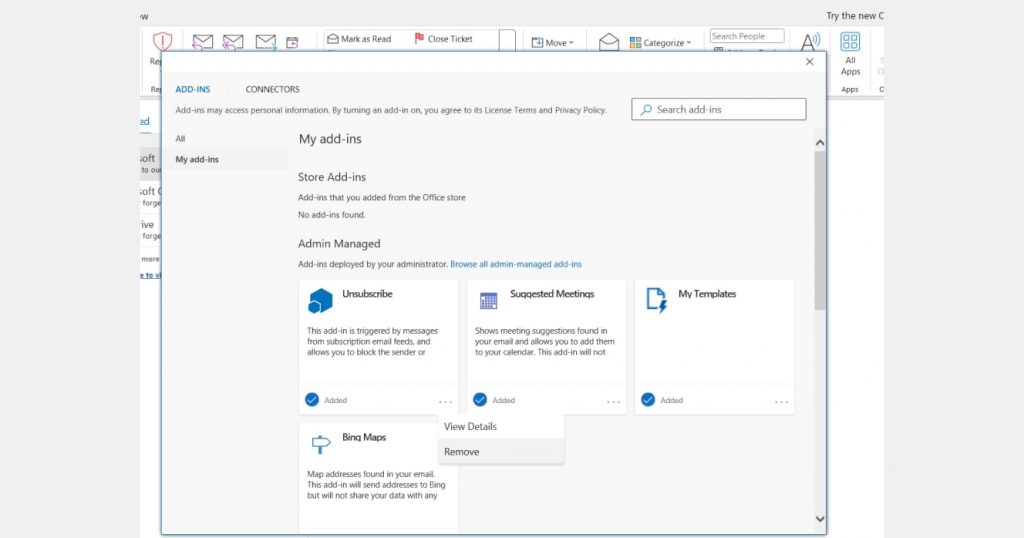This screenshot has width=1024, height=538.
Task: Click the Suggested Meetings calendar icon
Action: pyautogui.click(x=488, y=300)
